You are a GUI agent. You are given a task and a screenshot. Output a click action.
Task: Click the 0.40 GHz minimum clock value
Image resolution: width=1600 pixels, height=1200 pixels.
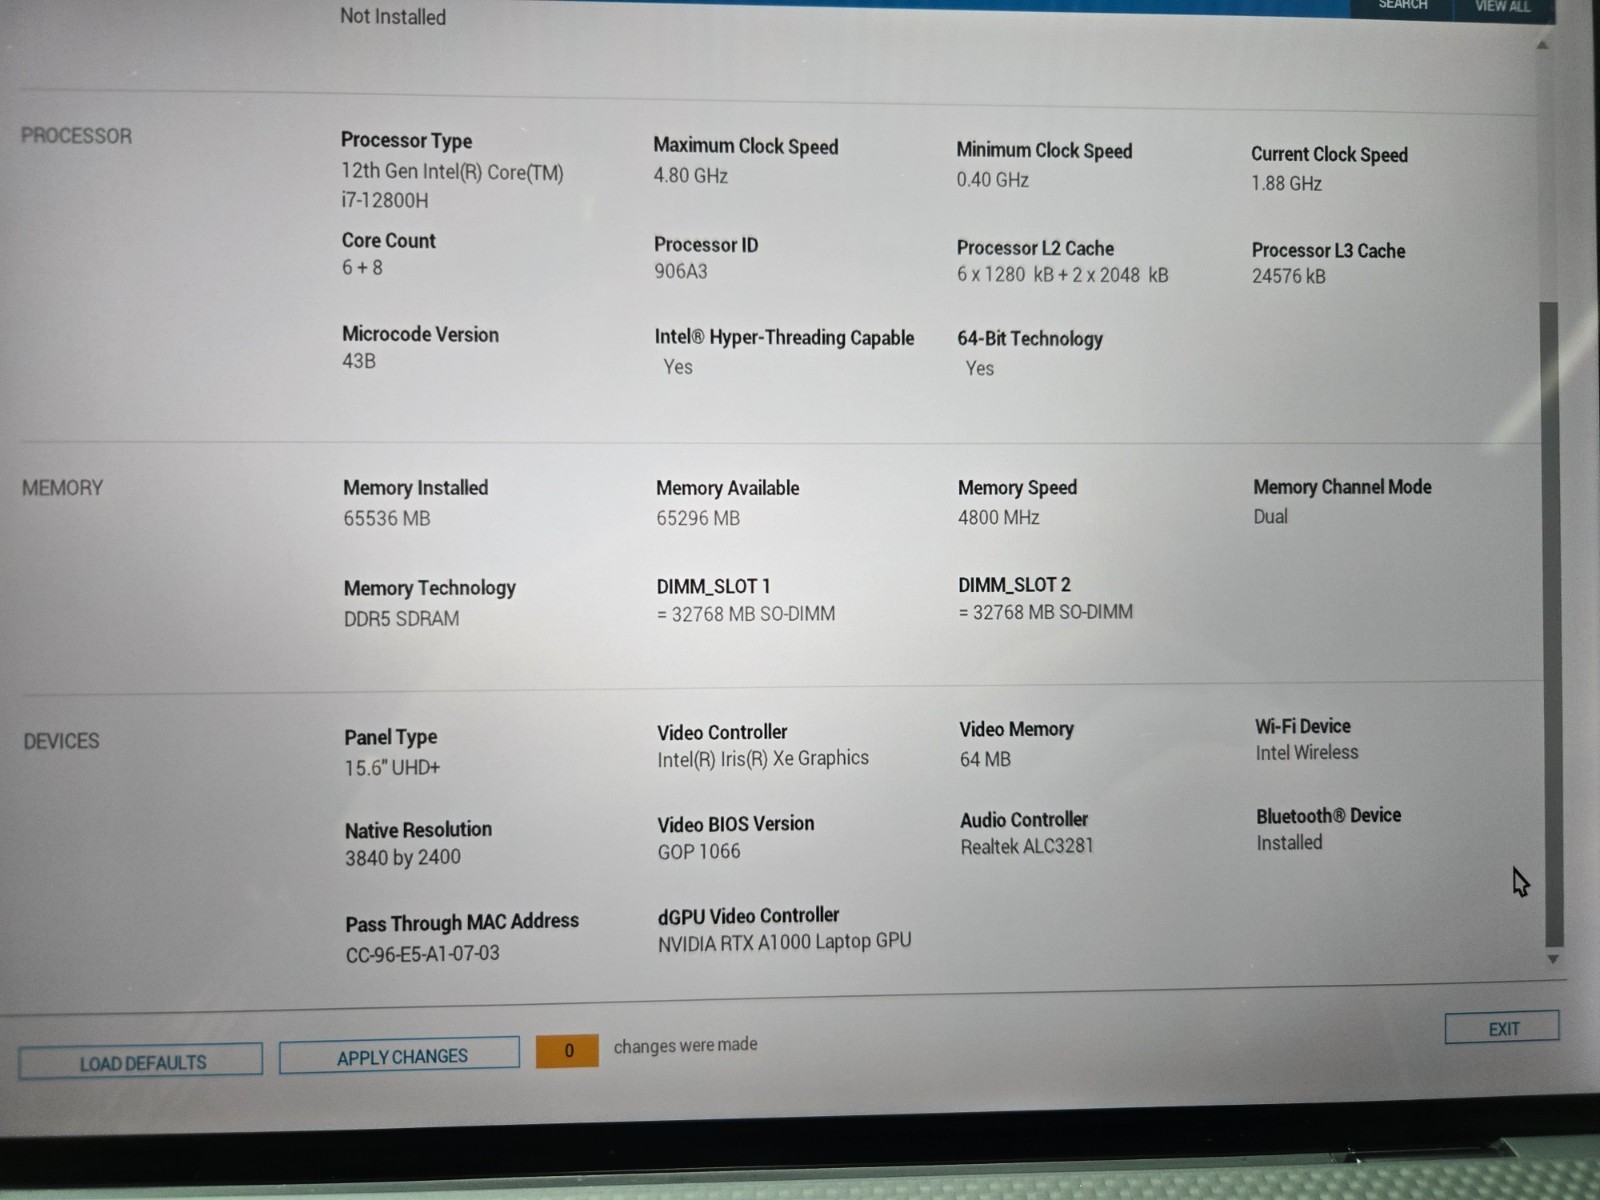pyautogui.click(x=992, y=180)
